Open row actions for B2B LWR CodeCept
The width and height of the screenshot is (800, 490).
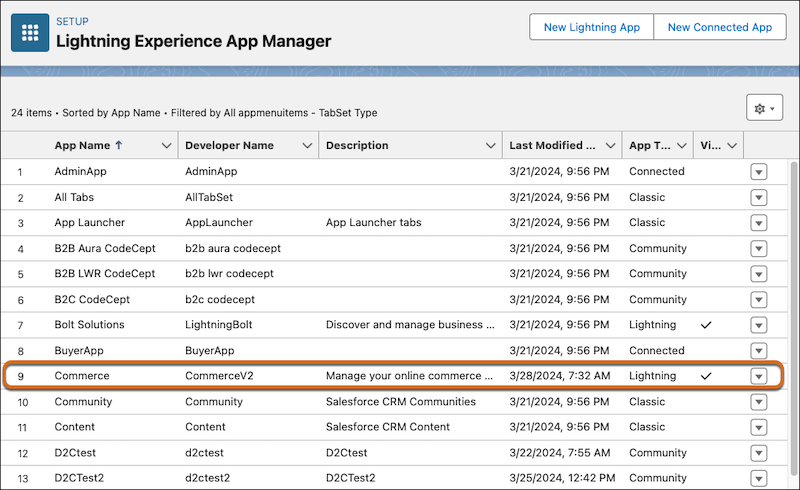[x=759, y=274]
